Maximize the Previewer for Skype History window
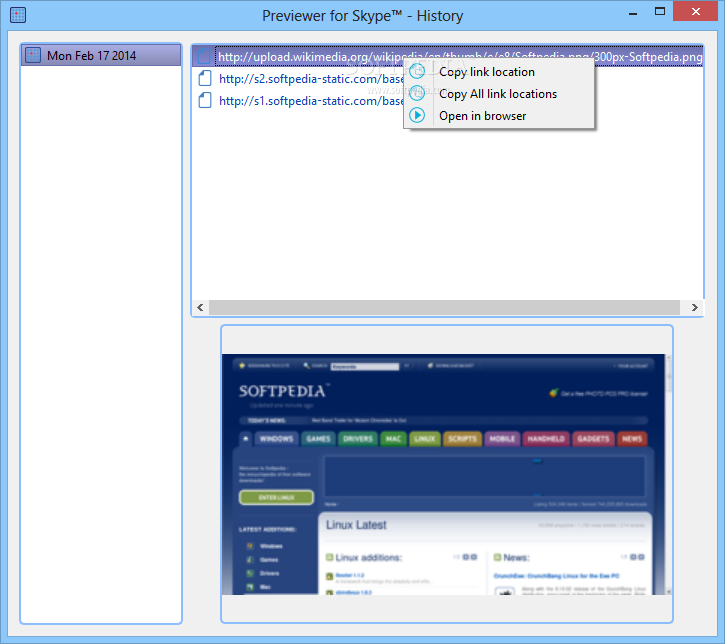The image size is (725, 644). [x=660, y=12]
